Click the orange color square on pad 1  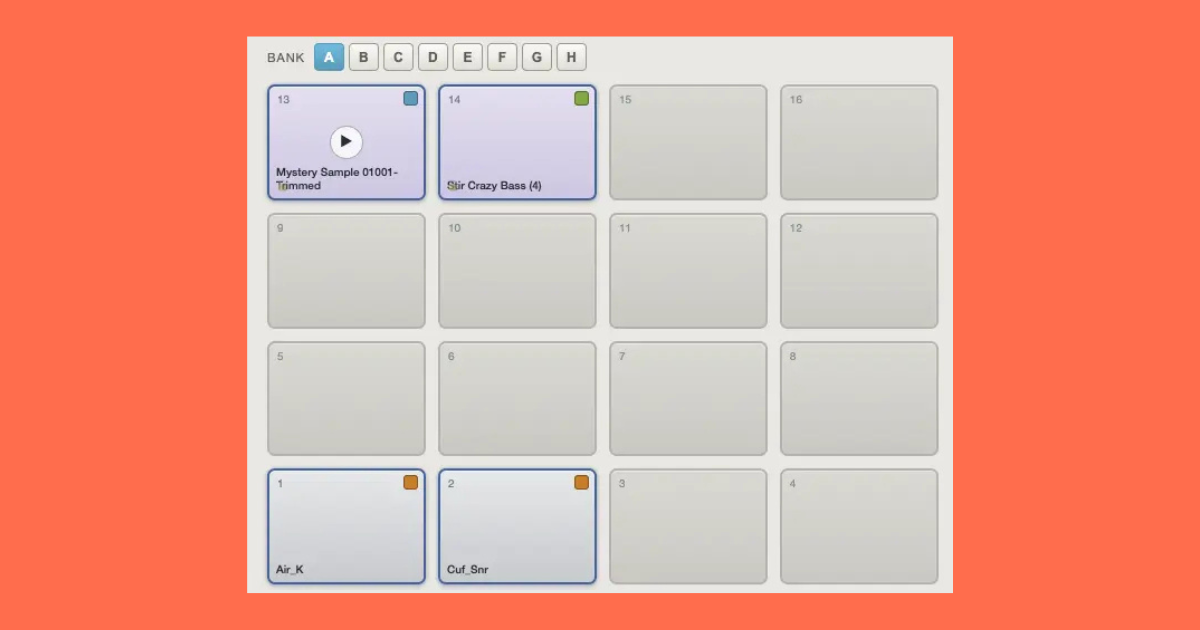pos(411,482)
